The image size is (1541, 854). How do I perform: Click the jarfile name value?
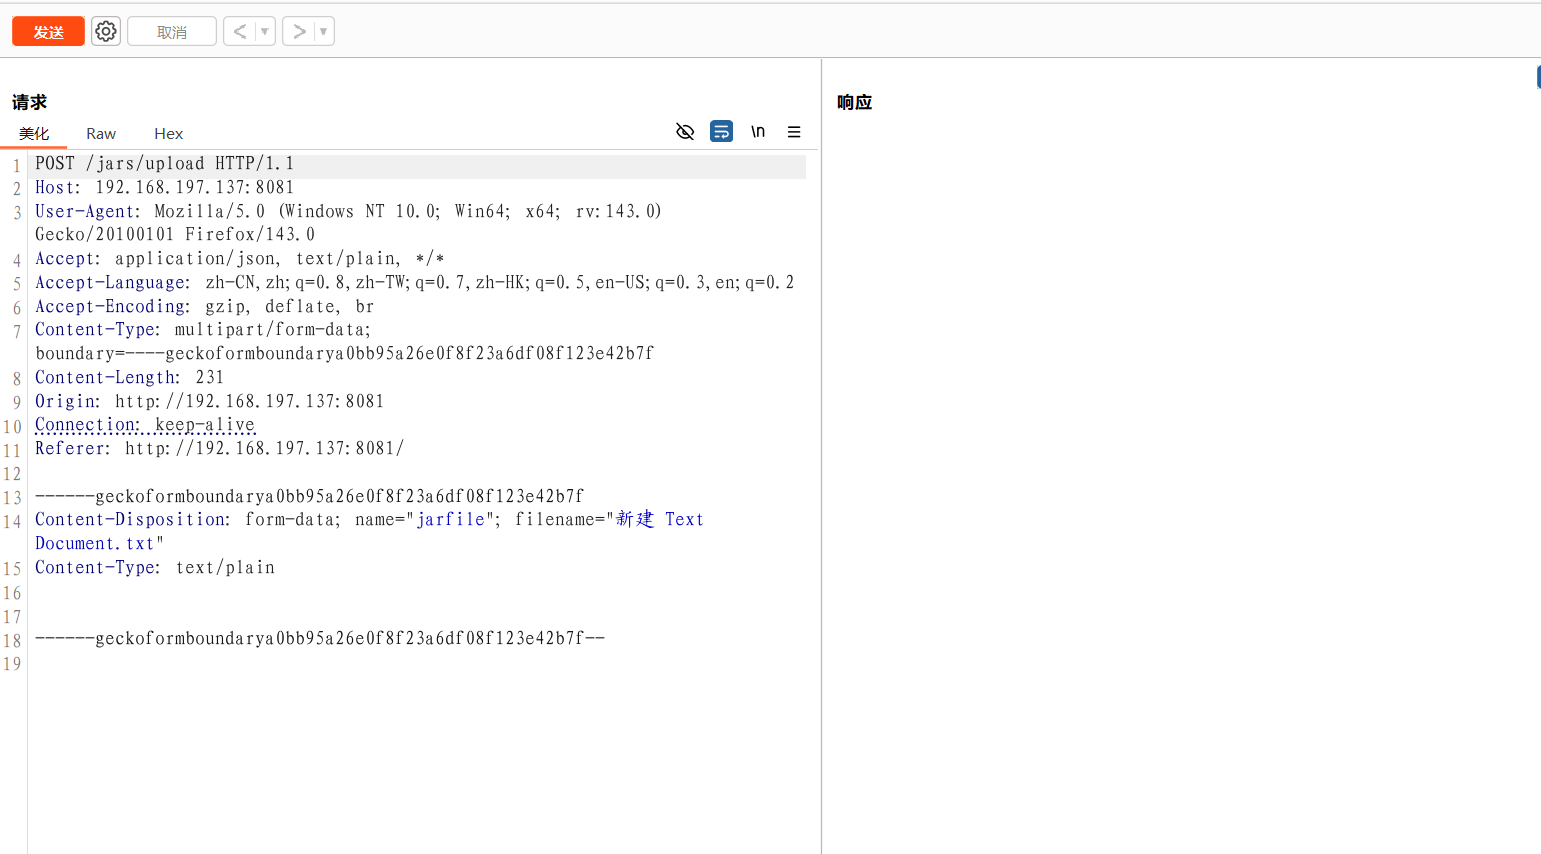[451, 520]
